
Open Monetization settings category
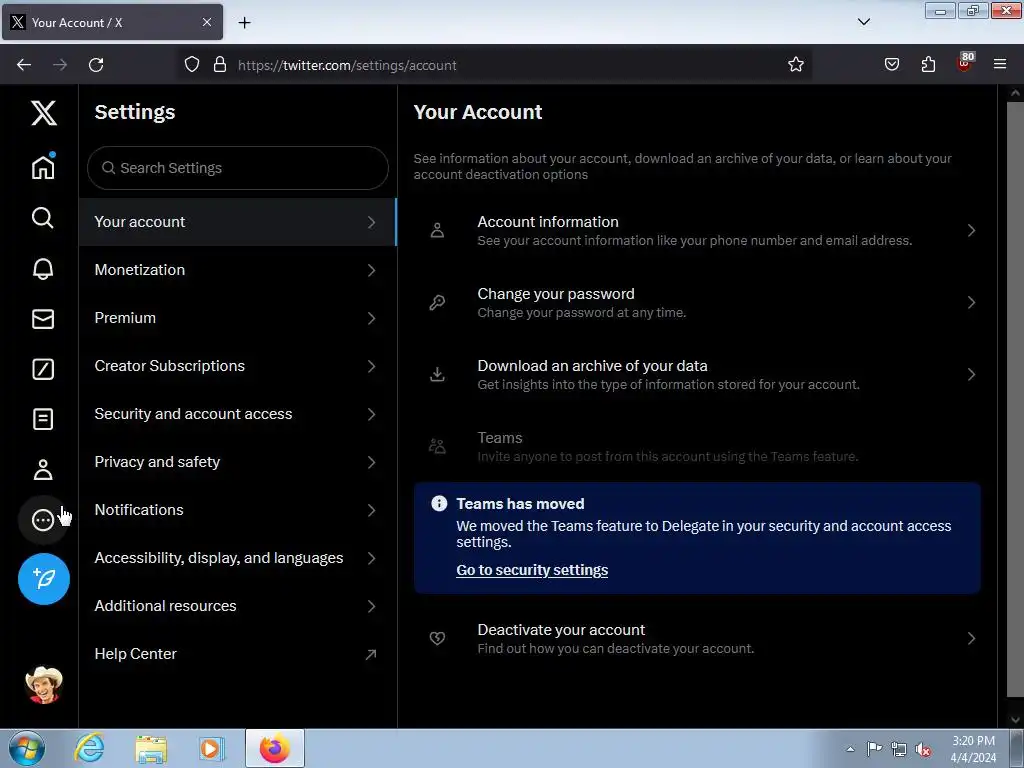pos(237,270)
